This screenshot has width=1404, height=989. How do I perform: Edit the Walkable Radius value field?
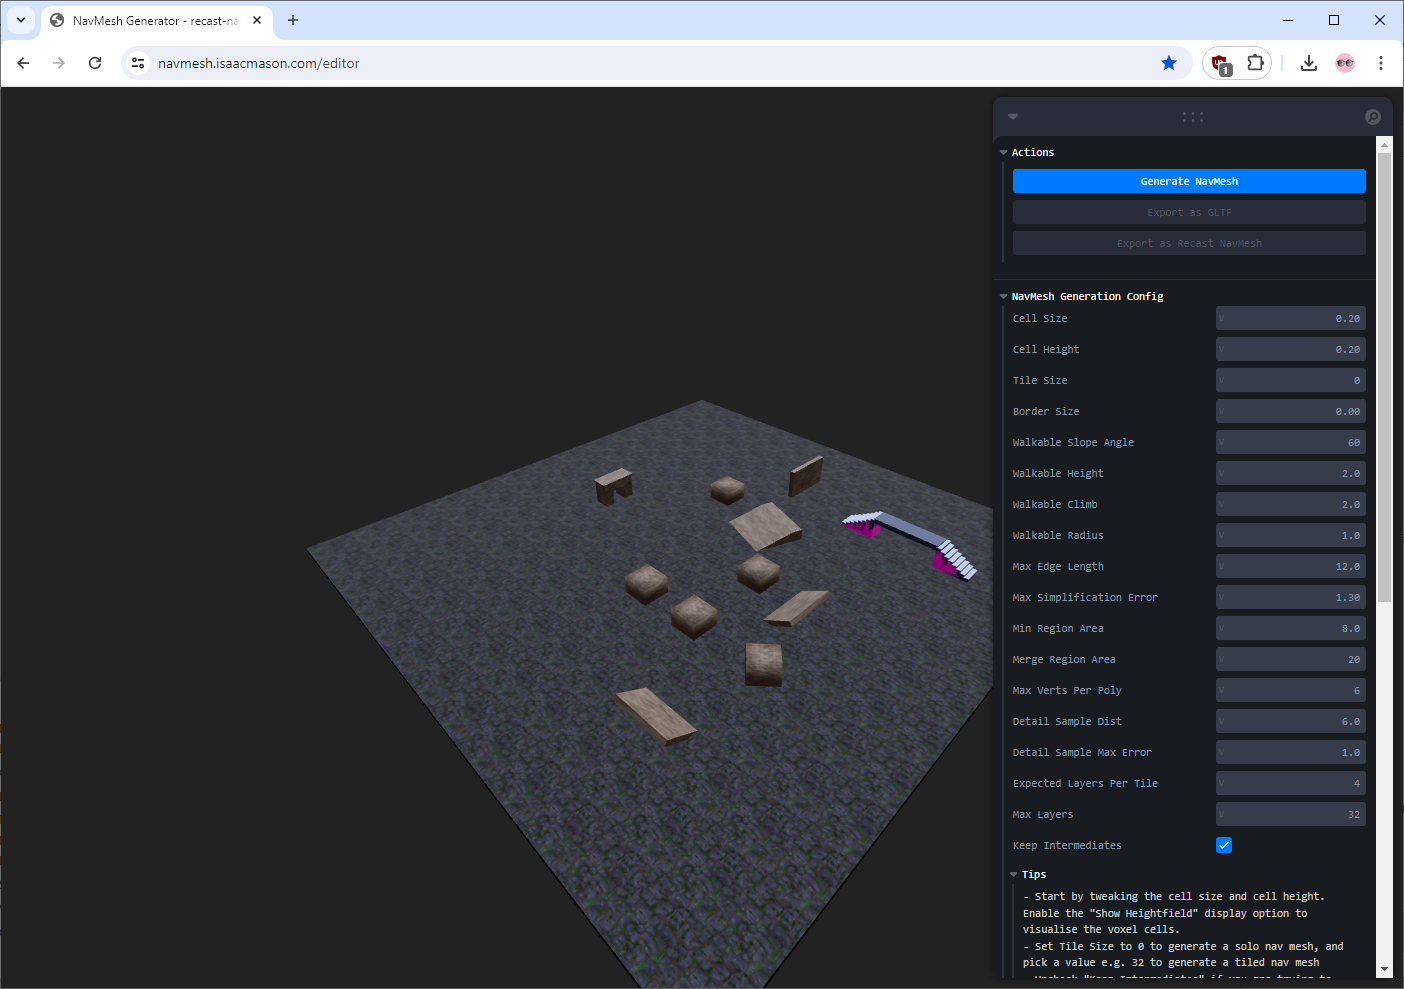point(1290,535)
